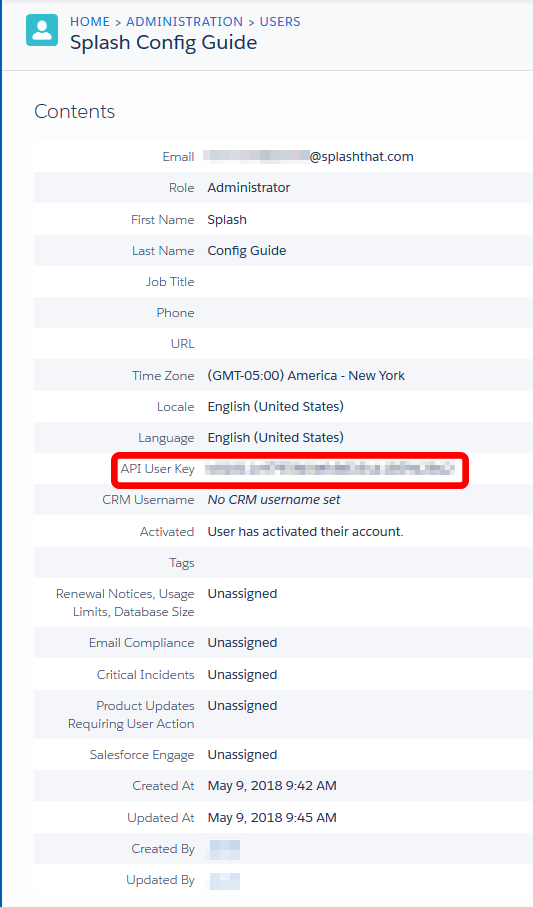Click the Phone label
The height and width of the screenshot is (907, 533).
pyautogui.click(x=175, y=313)
